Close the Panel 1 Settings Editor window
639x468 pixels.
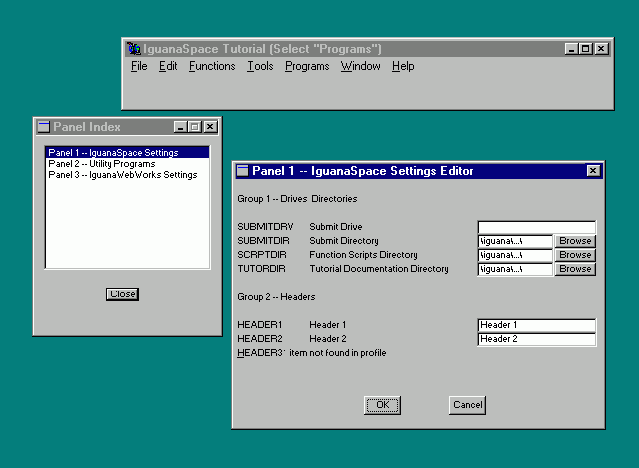pyautogui.click(x=593, y=170)
